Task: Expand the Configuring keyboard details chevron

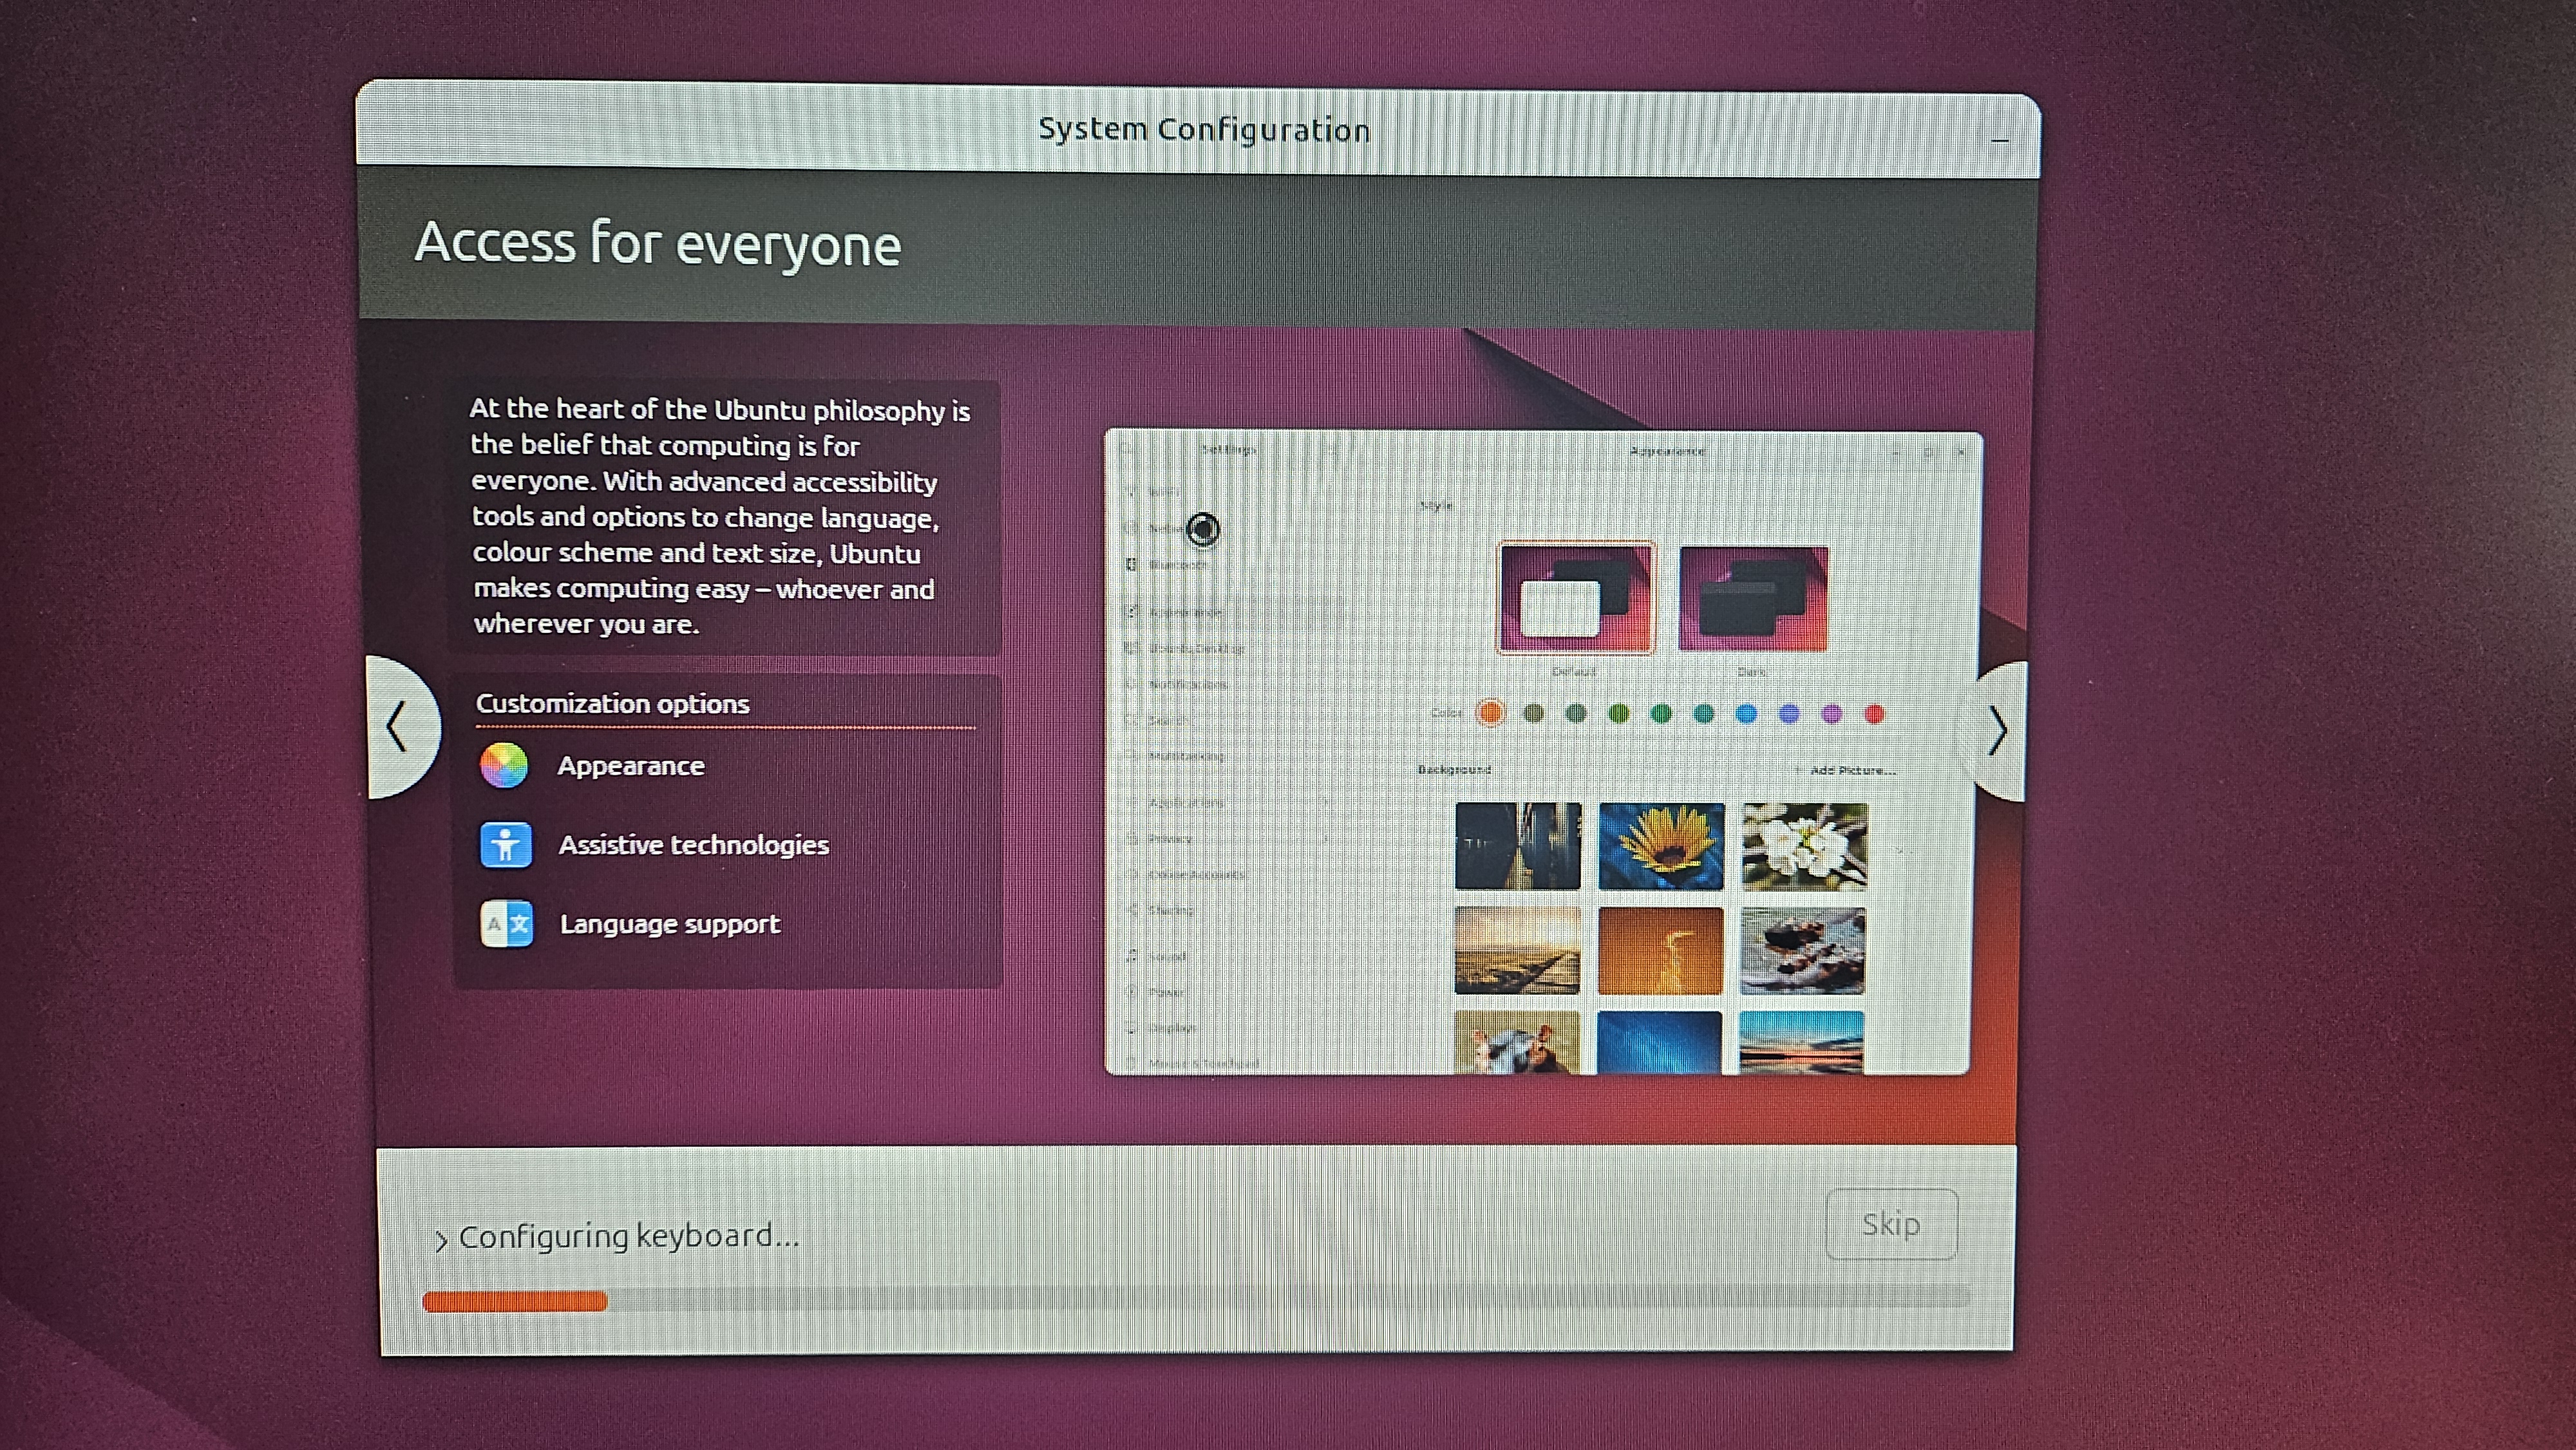Action: (x=440, y=1241)
